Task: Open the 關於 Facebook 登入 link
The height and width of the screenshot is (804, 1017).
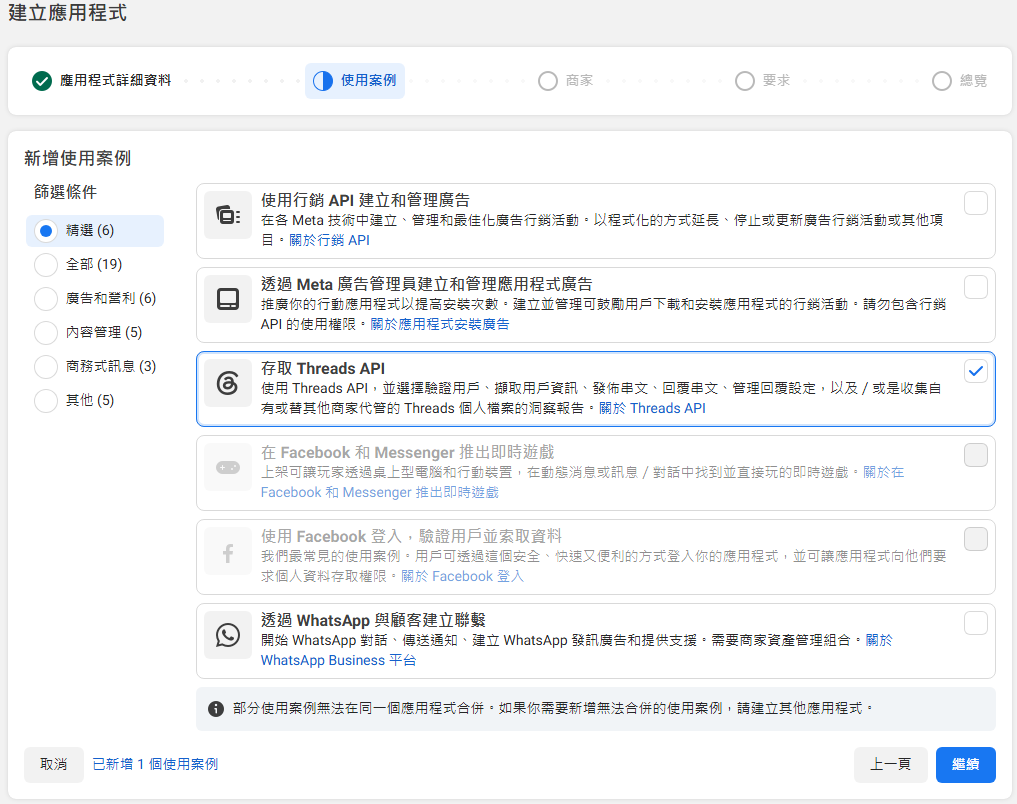Action: click(462, 576)
